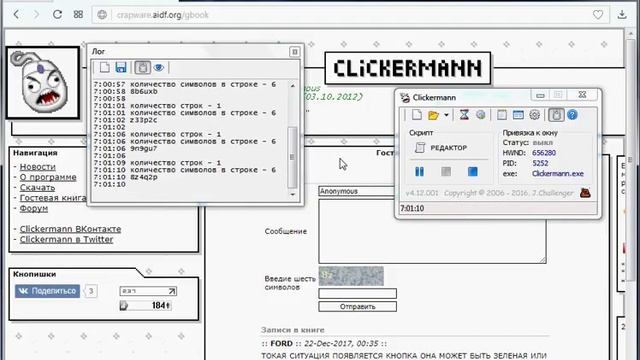Click the brown stamp icon next to copyright text
Viewport: 640px width, 360px height.
(585, 193)
